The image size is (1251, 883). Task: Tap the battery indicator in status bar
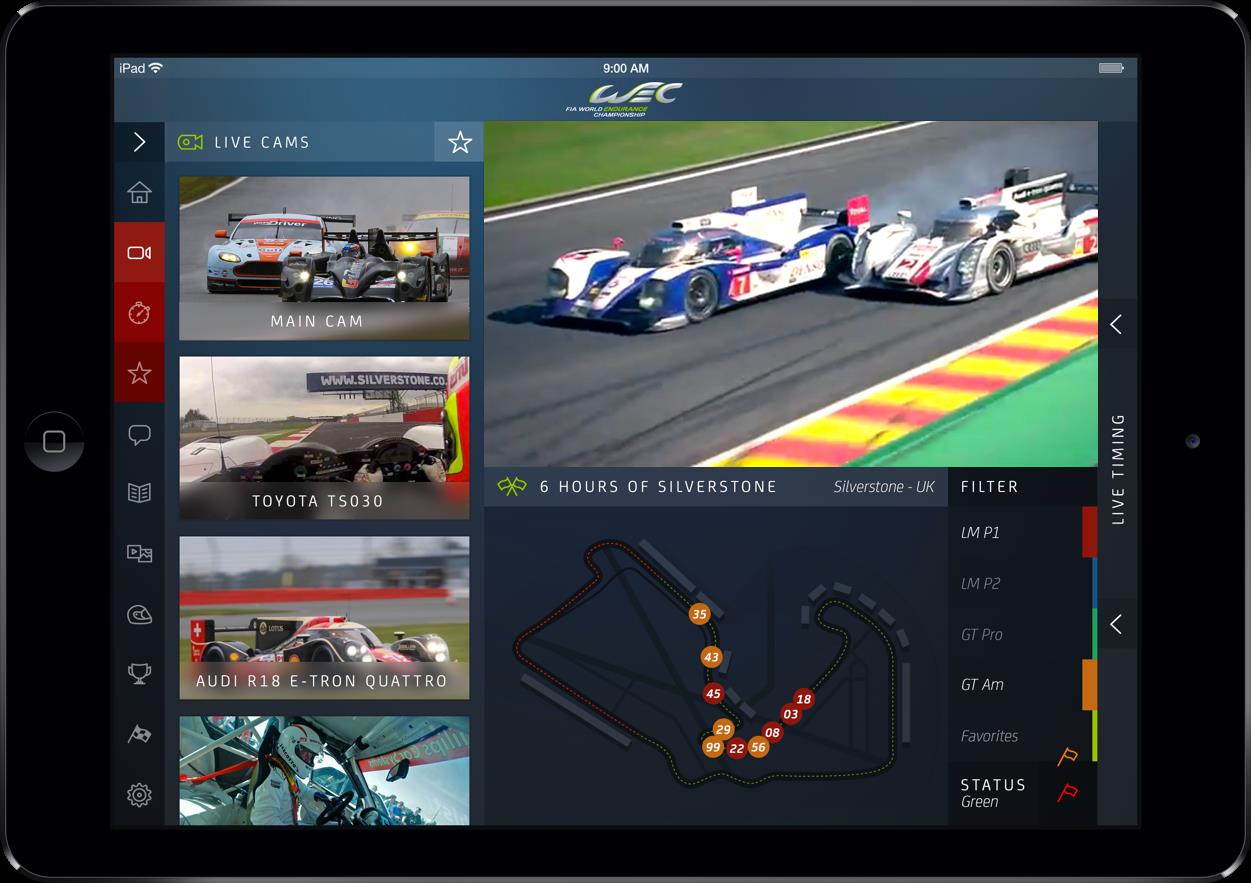1111,68
